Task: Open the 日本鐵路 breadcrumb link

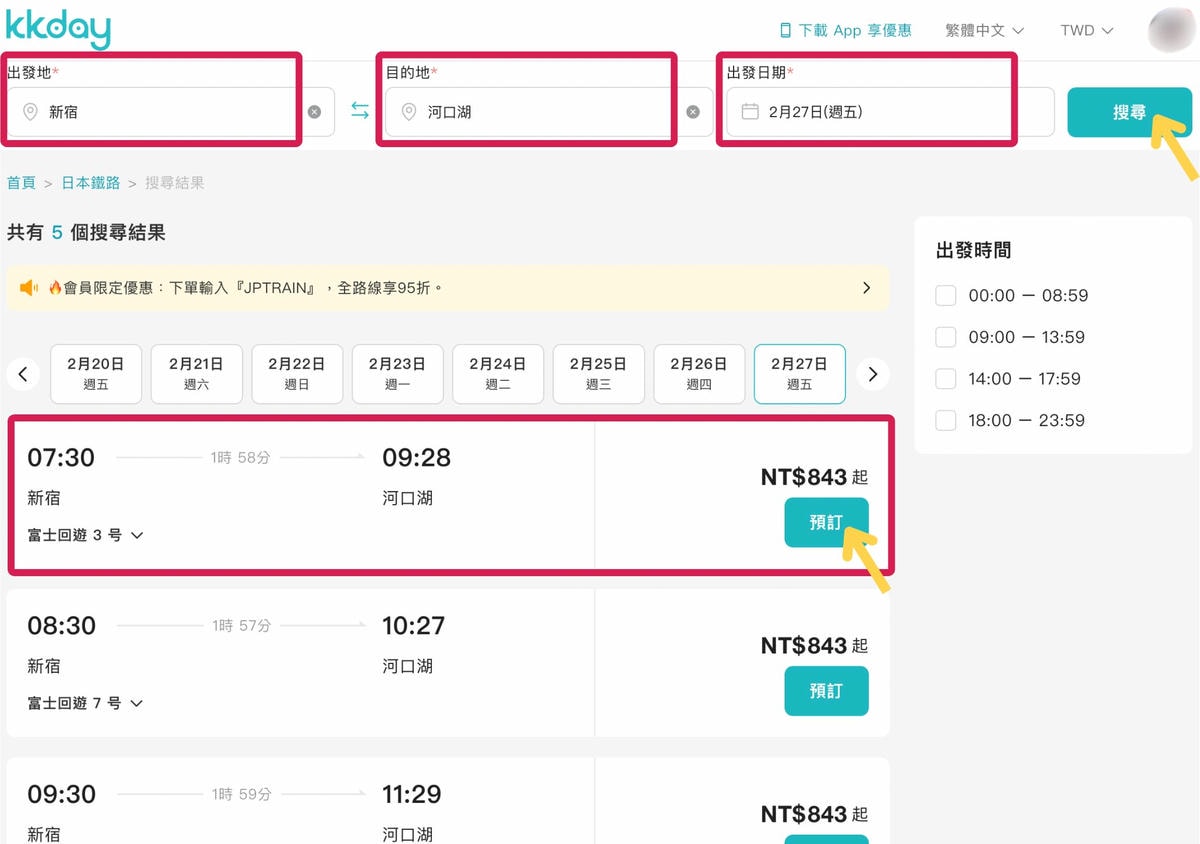Action: click(91, 183)
